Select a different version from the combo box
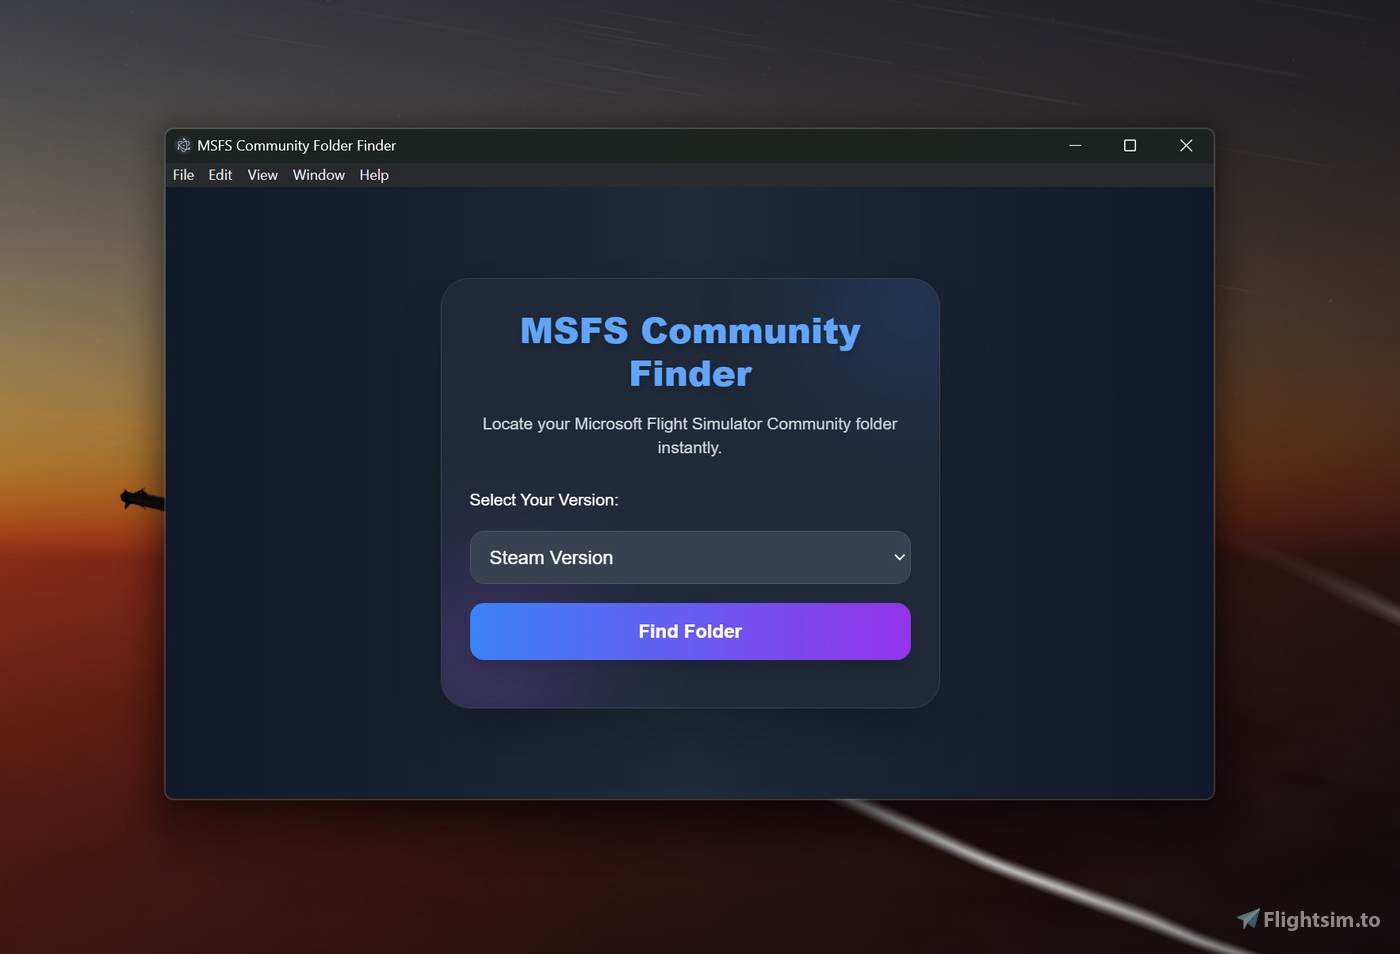The height and width of the screenshot is (954, 1400). tap(690, 557)
